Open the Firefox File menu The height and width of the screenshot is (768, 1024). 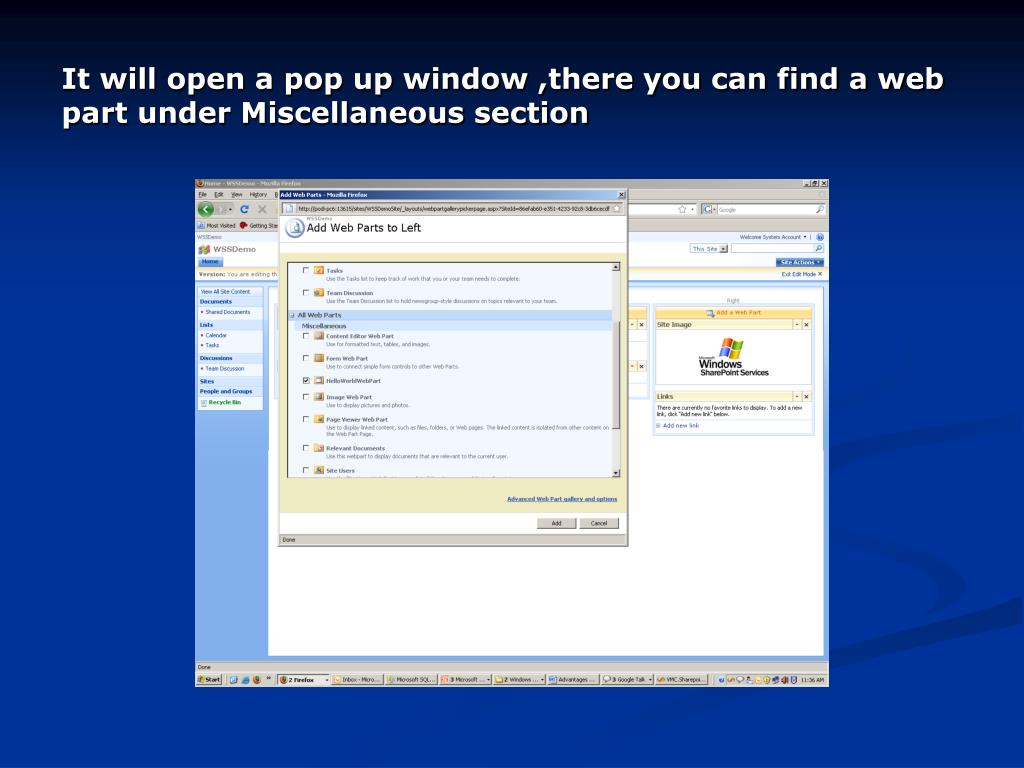point(202,195)
